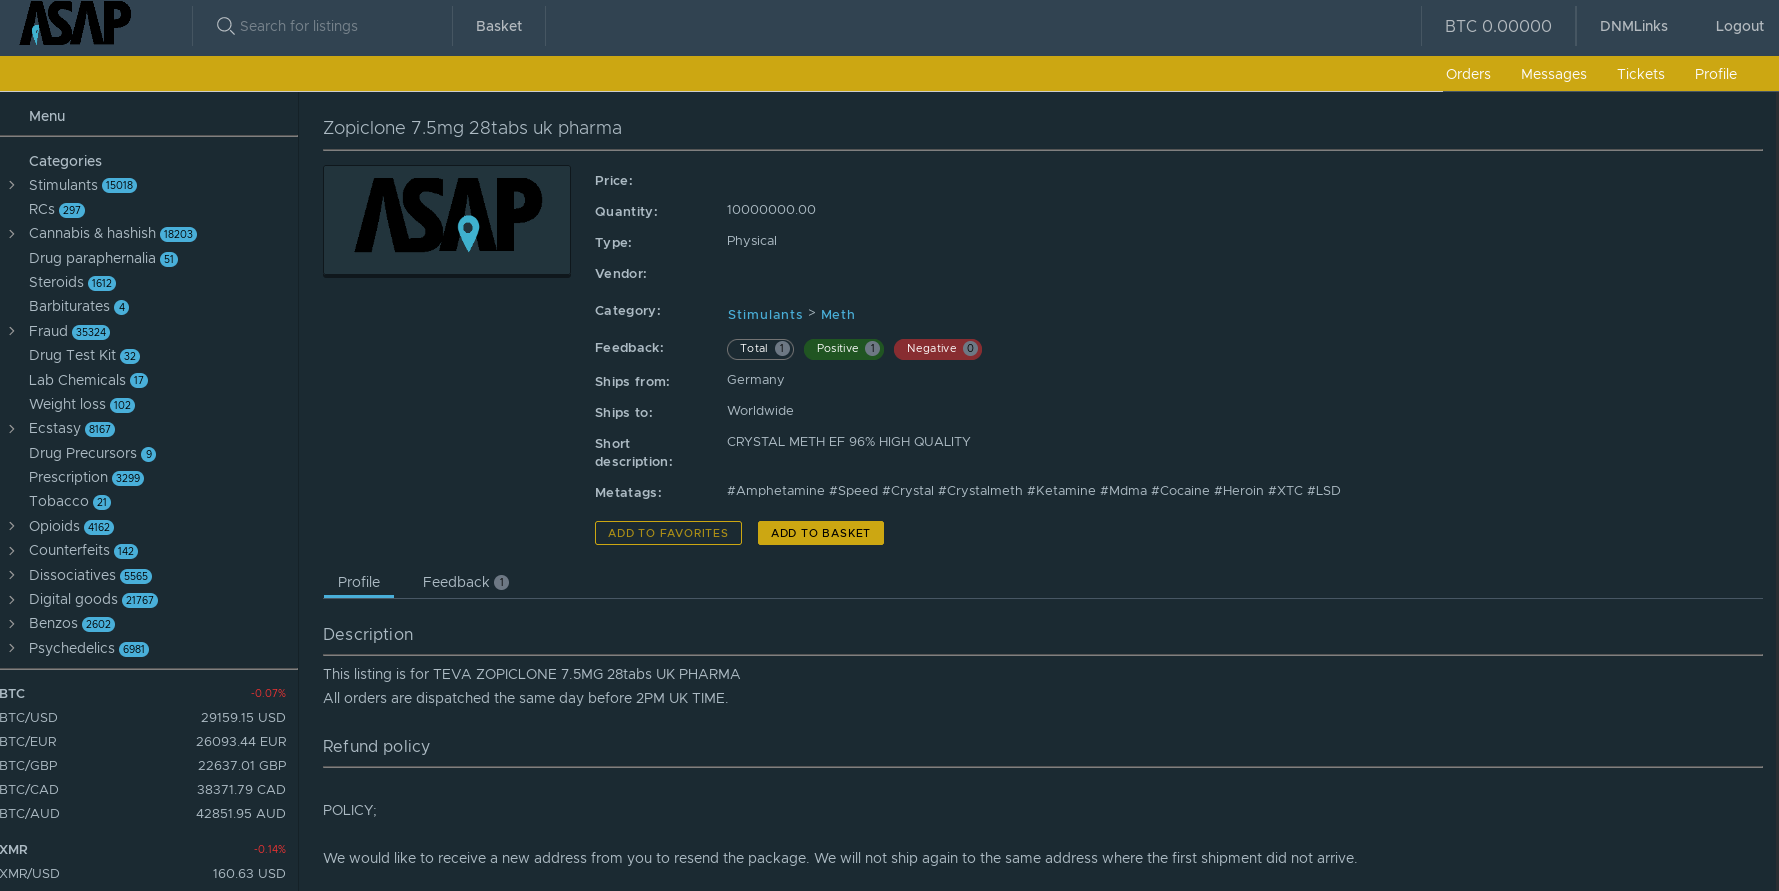
Task: Select the Drug Test Kit category
Action: click(x=72, y=355)
